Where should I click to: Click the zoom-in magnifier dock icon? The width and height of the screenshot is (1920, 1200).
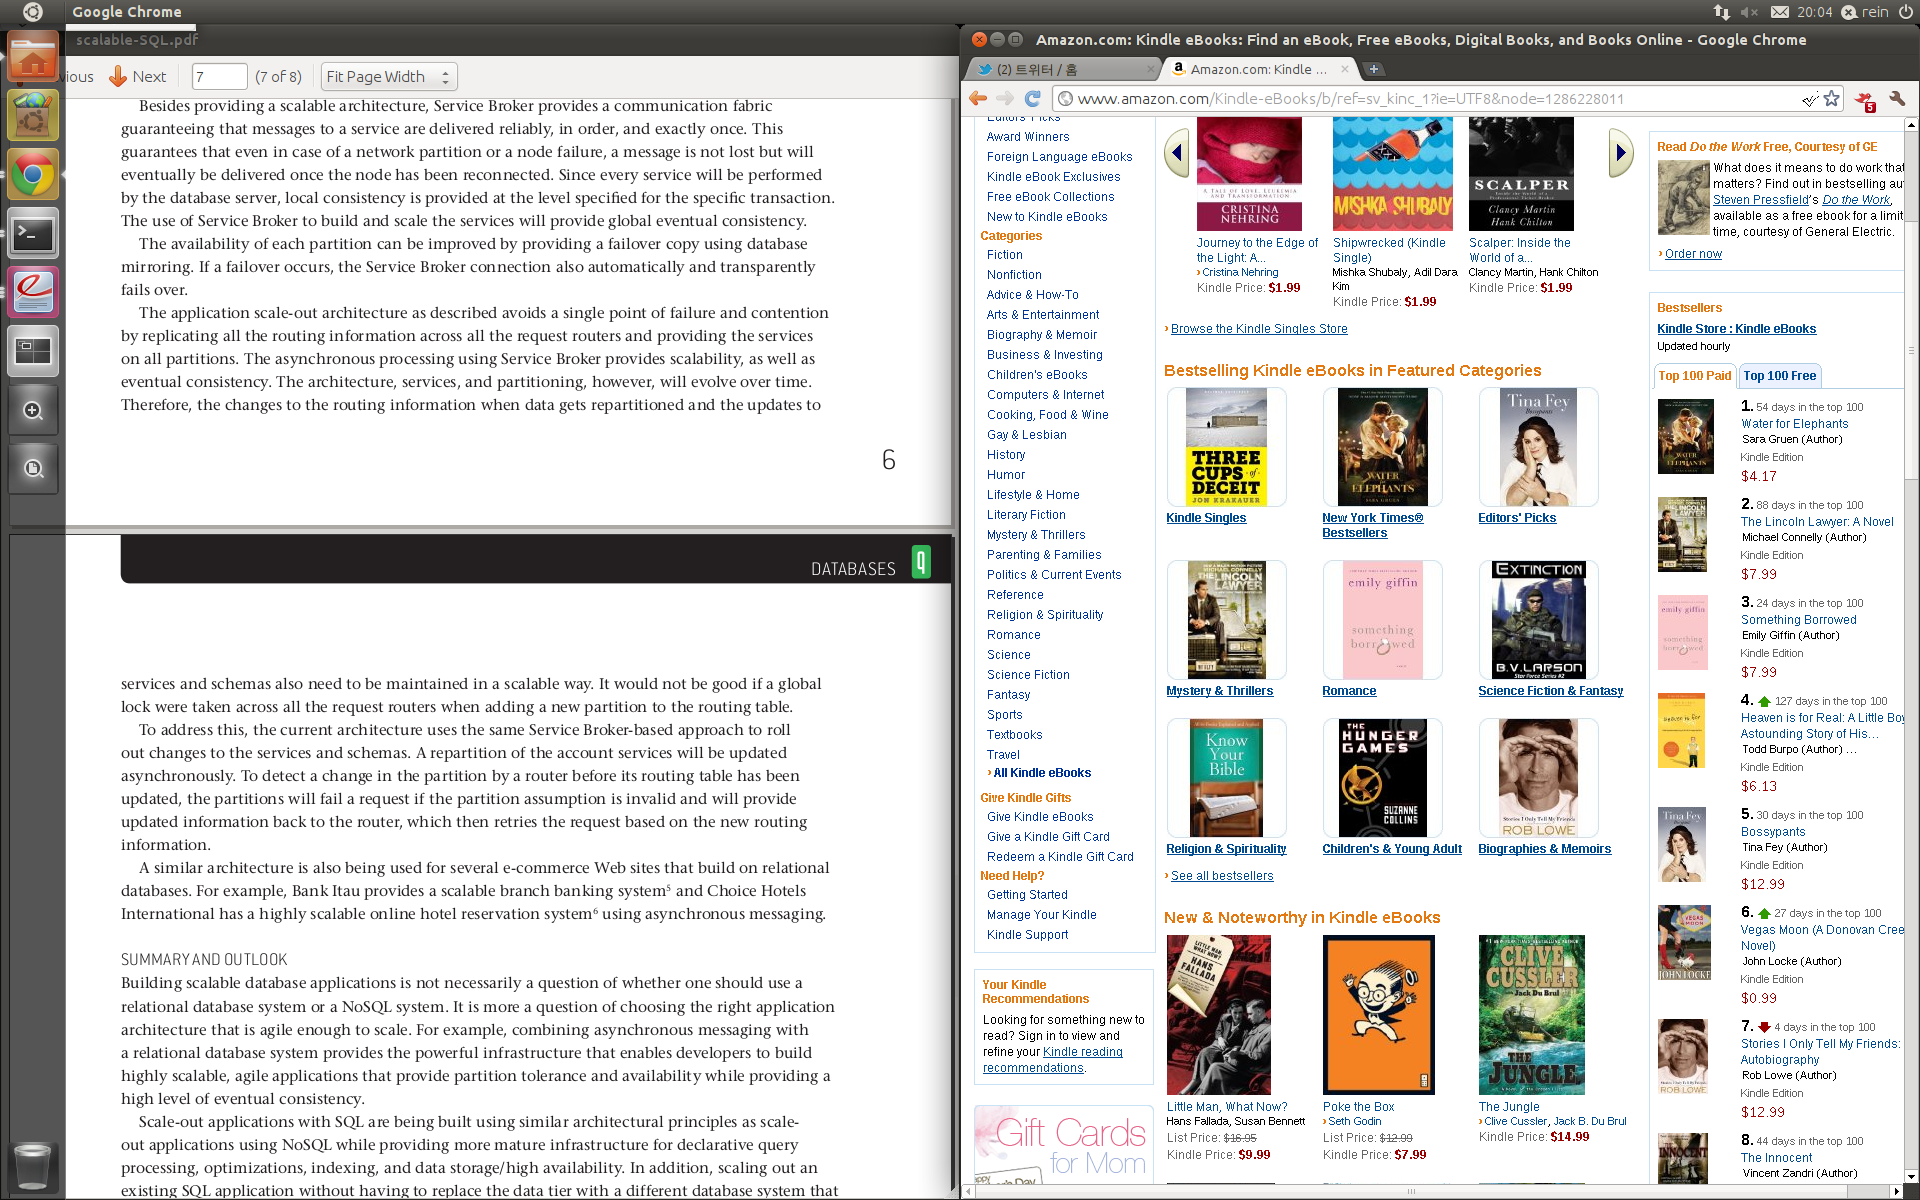[33, 410]
